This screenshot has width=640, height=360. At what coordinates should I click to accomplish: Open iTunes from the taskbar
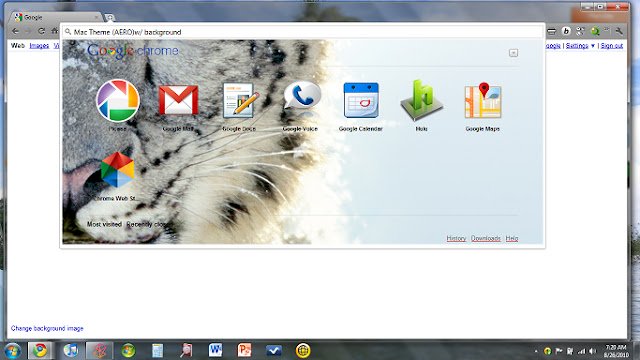point(71,351)
